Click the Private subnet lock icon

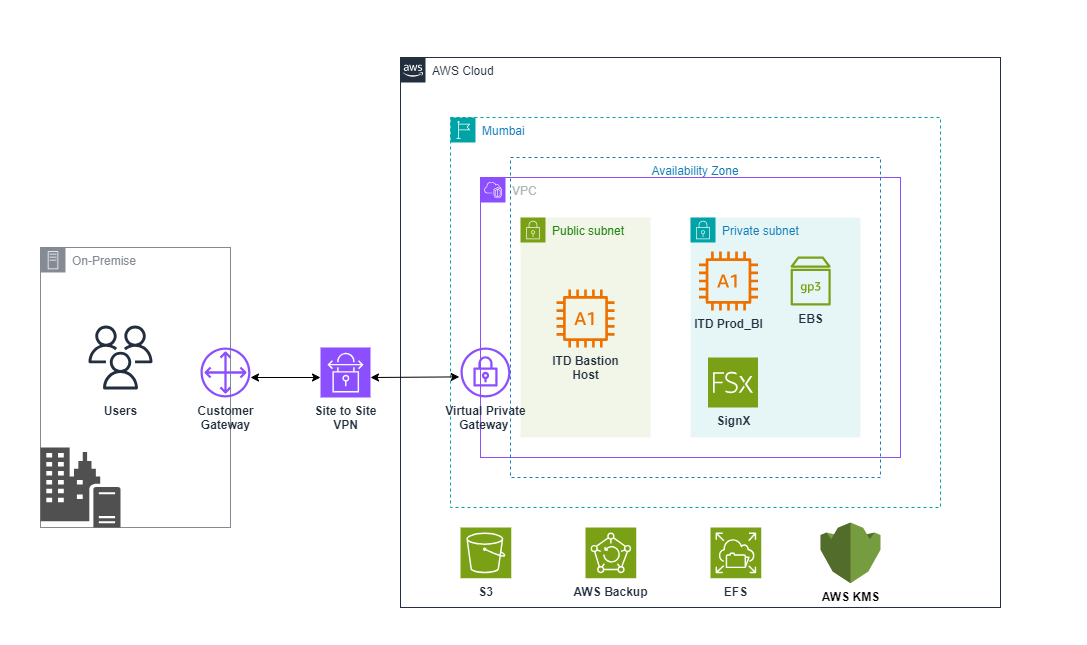(x=703, y=230)
